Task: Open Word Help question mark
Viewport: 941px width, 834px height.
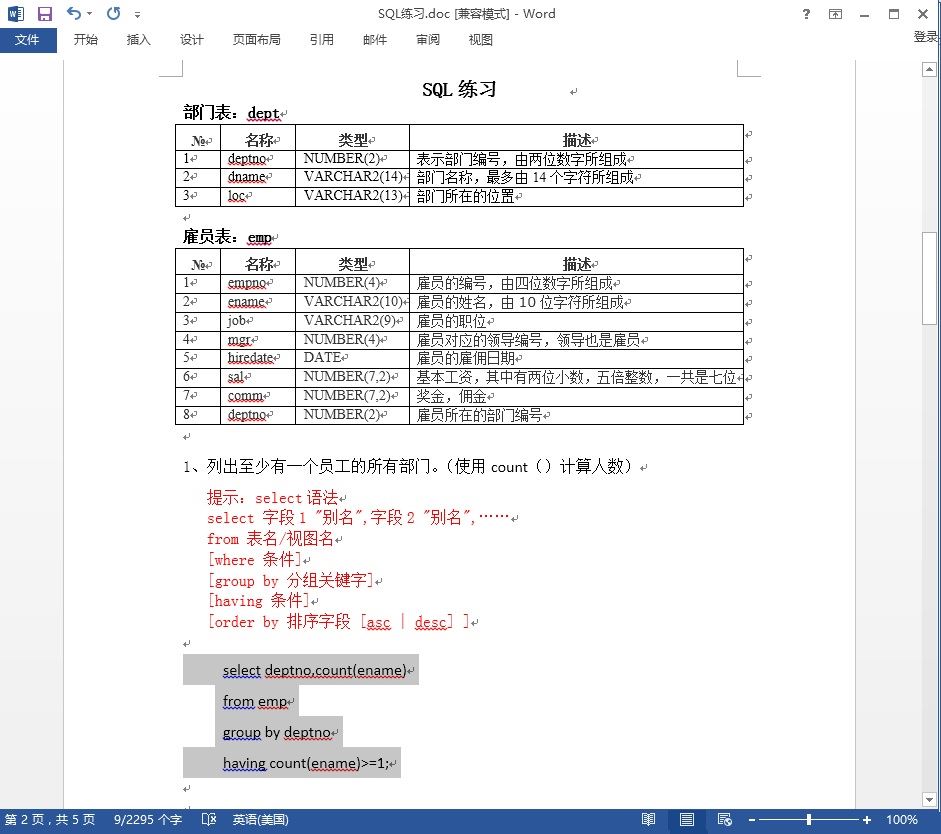Action: tap(806, 14)
